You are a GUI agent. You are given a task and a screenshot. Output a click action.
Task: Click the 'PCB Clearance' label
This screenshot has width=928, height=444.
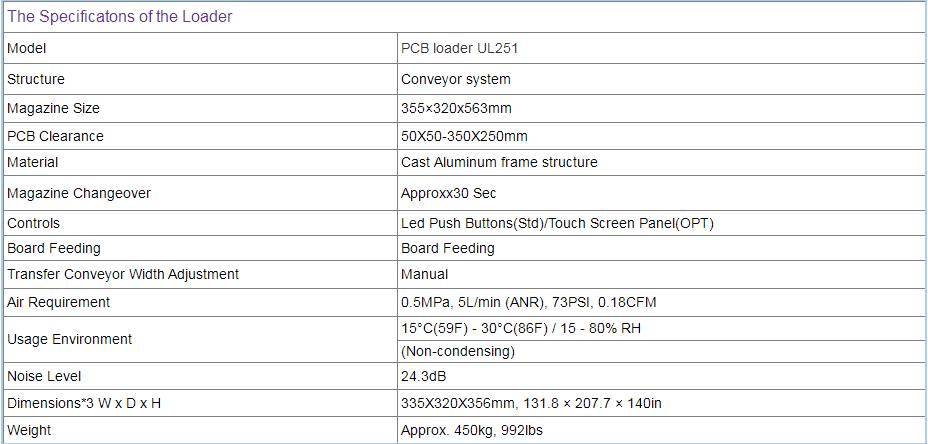coord(55,137)
